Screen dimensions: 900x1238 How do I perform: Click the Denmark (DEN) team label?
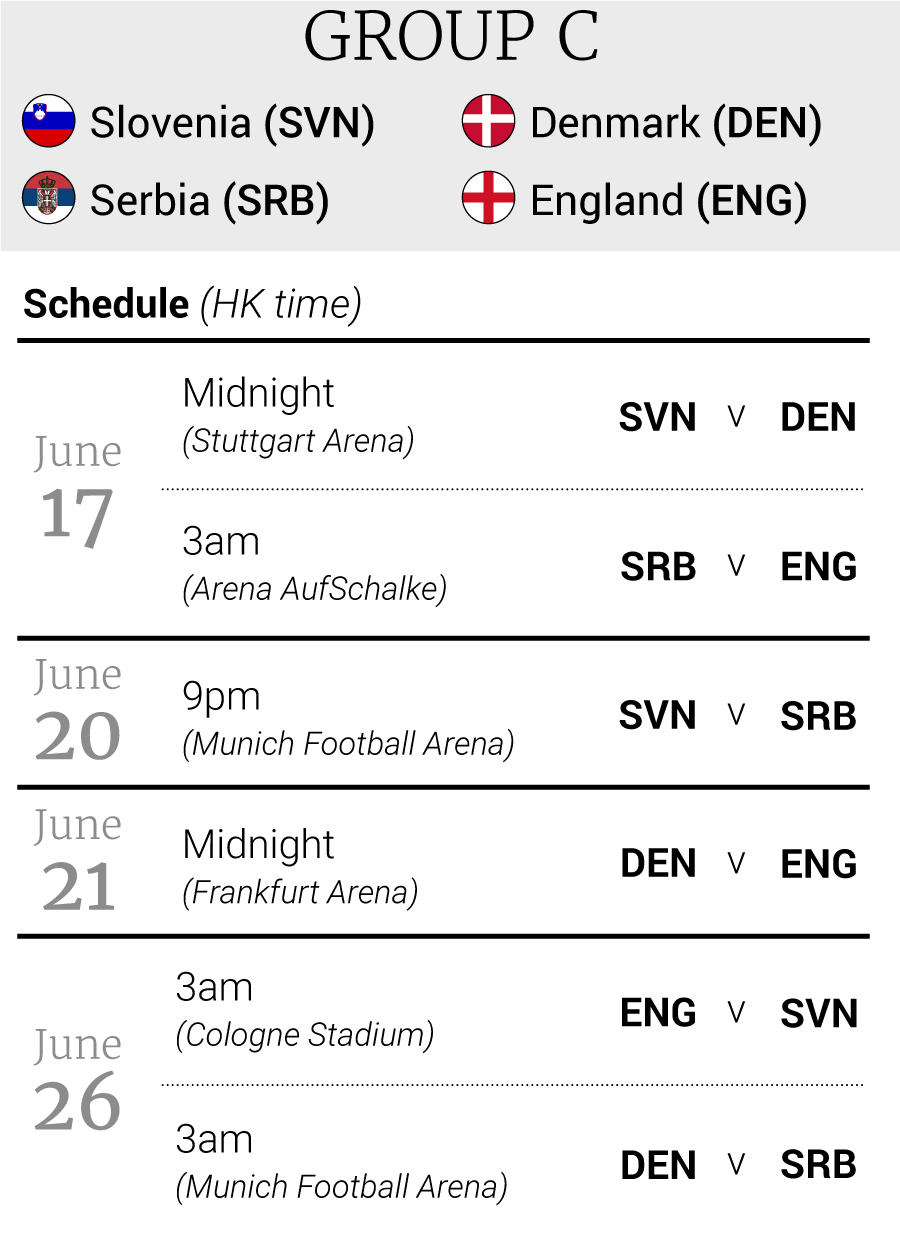point(676,123)
